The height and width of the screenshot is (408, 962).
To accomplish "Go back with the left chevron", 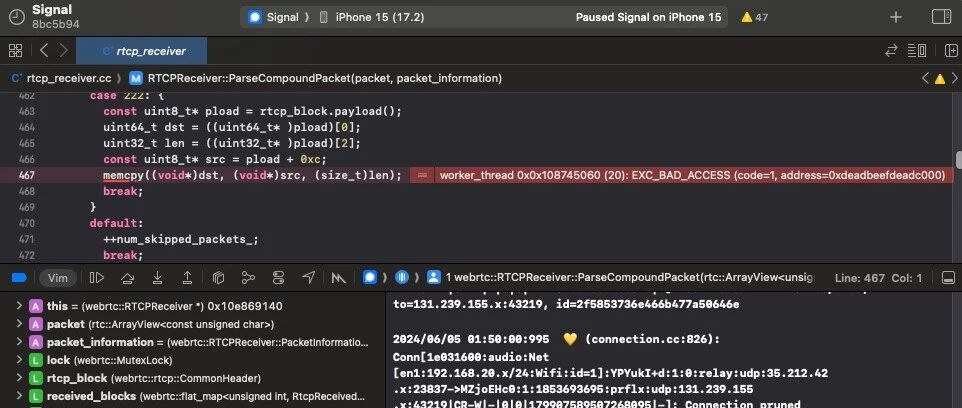I will tap(44, 51).
